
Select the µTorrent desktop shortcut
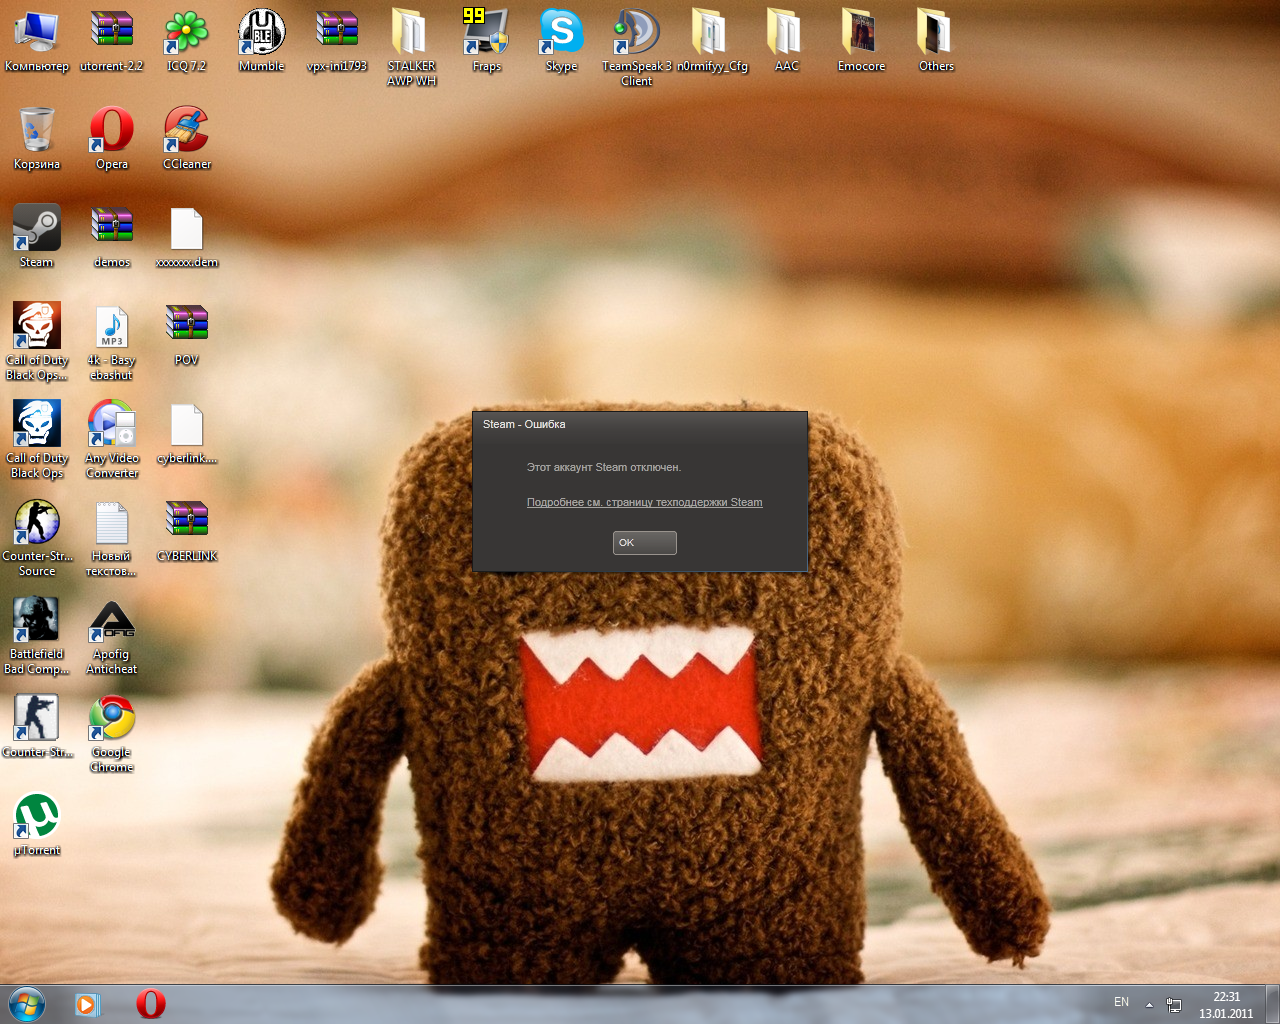pos(37,825)
